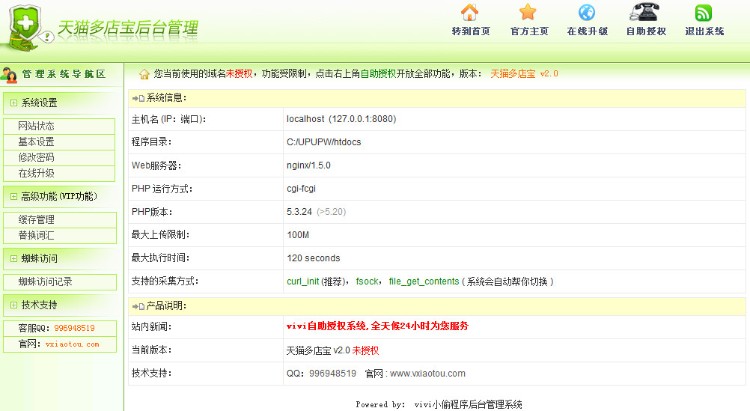
Task: Click the green shield logo icon
Action: [27, 27]
